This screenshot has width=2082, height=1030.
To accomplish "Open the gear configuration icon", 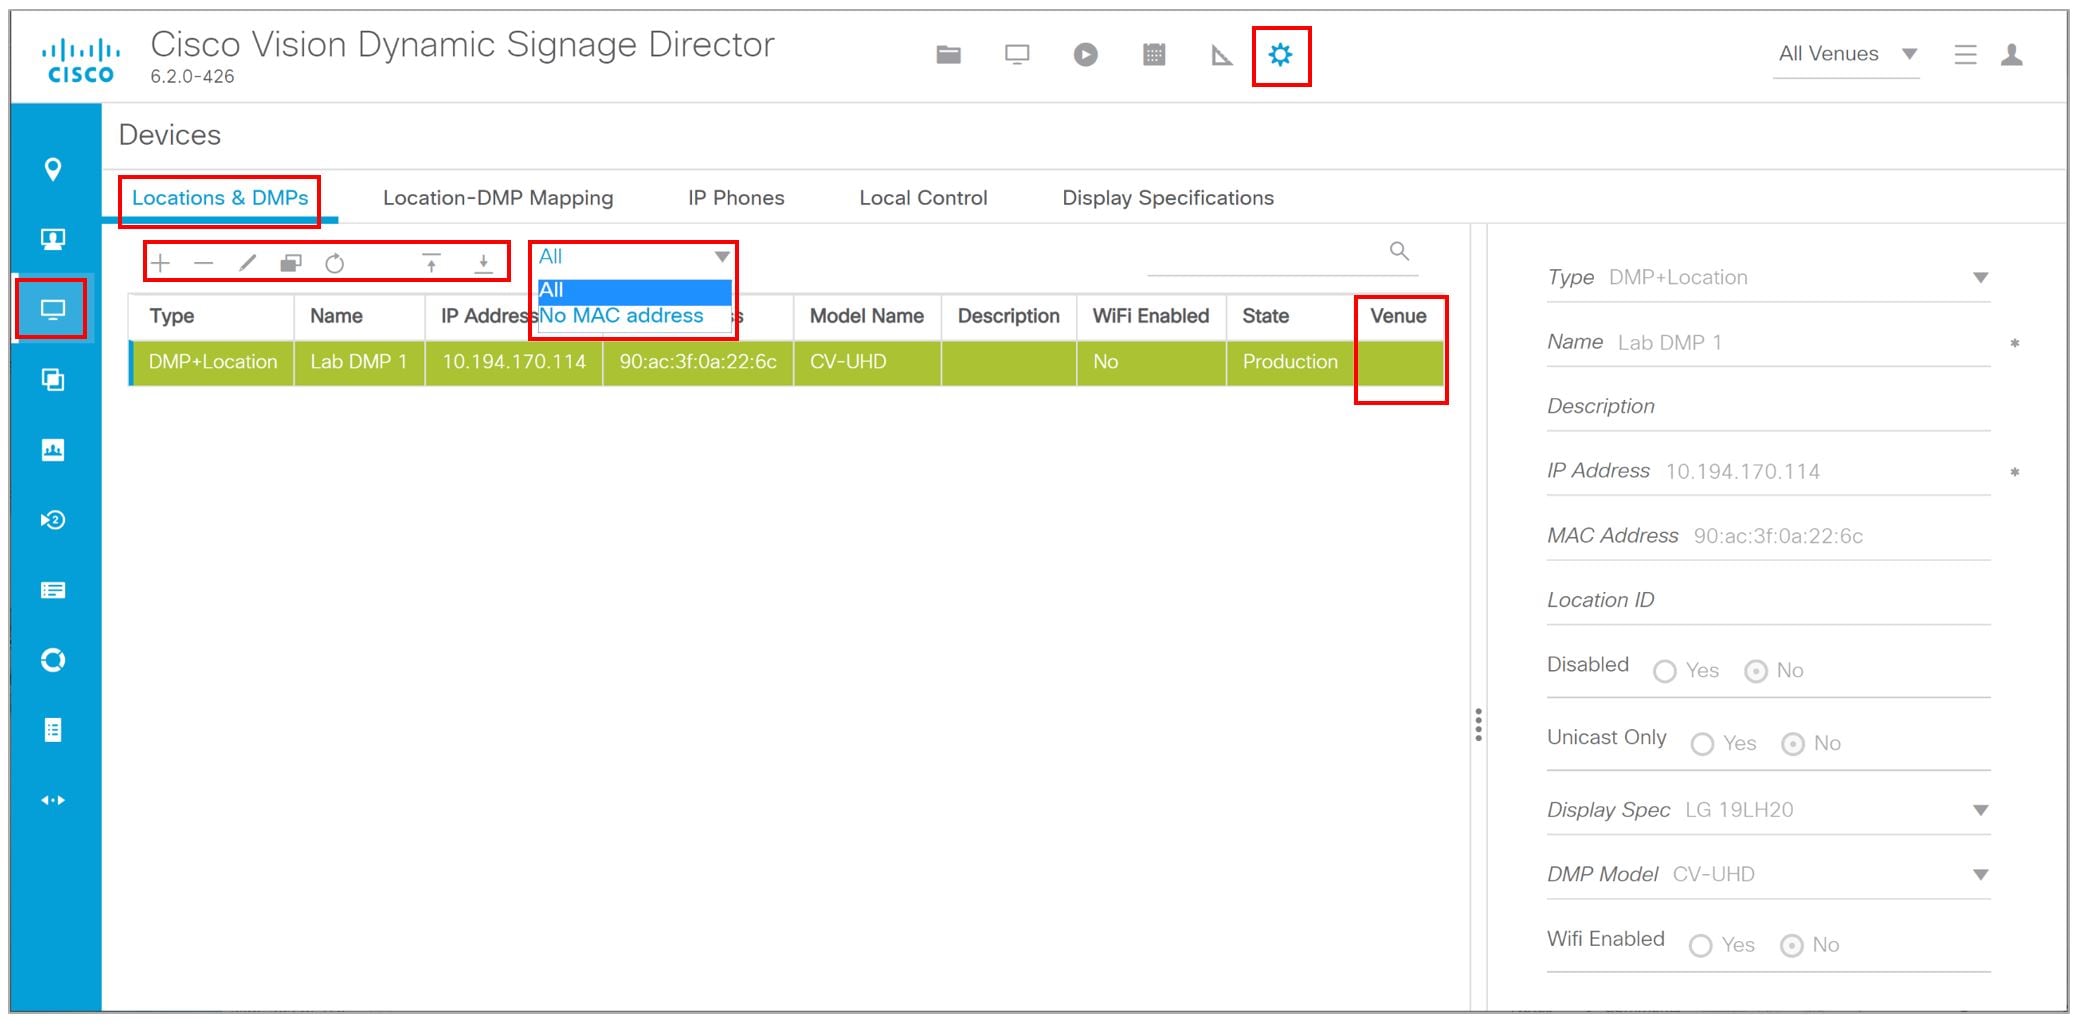I will pos(1280,55).
